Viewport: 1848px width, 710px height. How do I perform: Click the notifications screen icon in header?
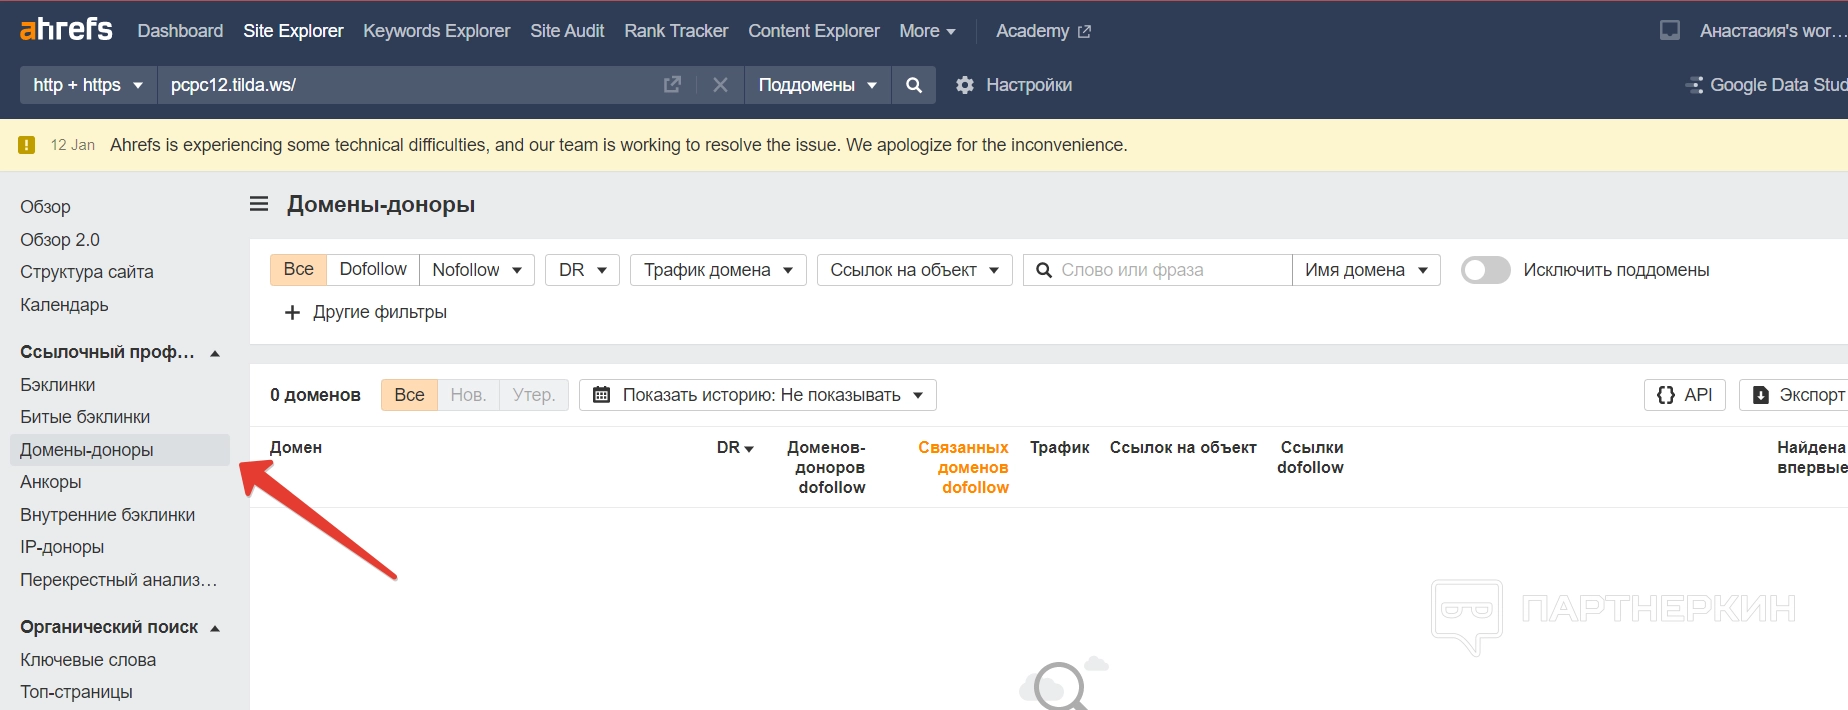[1670, 30]
